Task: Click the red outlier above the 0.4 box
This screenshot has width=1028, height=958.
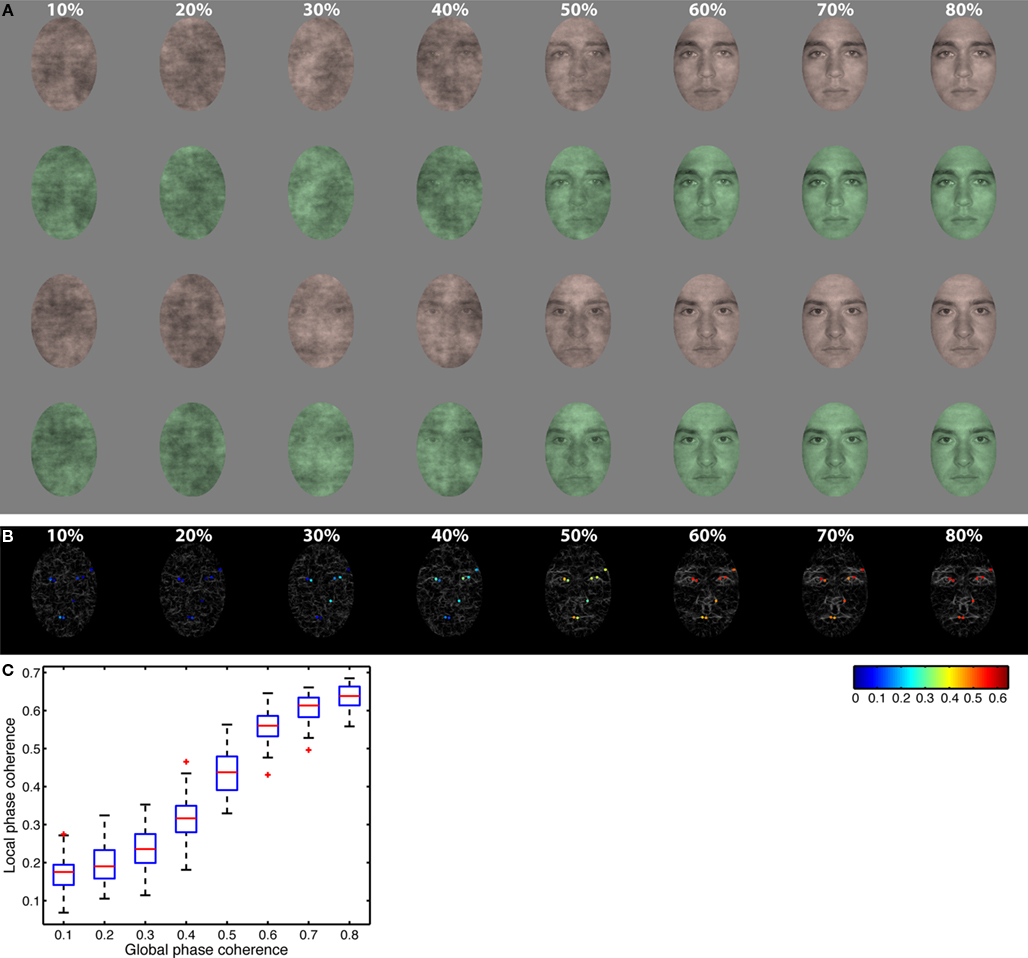Action: pyautogui.click(x=186, y=762)
